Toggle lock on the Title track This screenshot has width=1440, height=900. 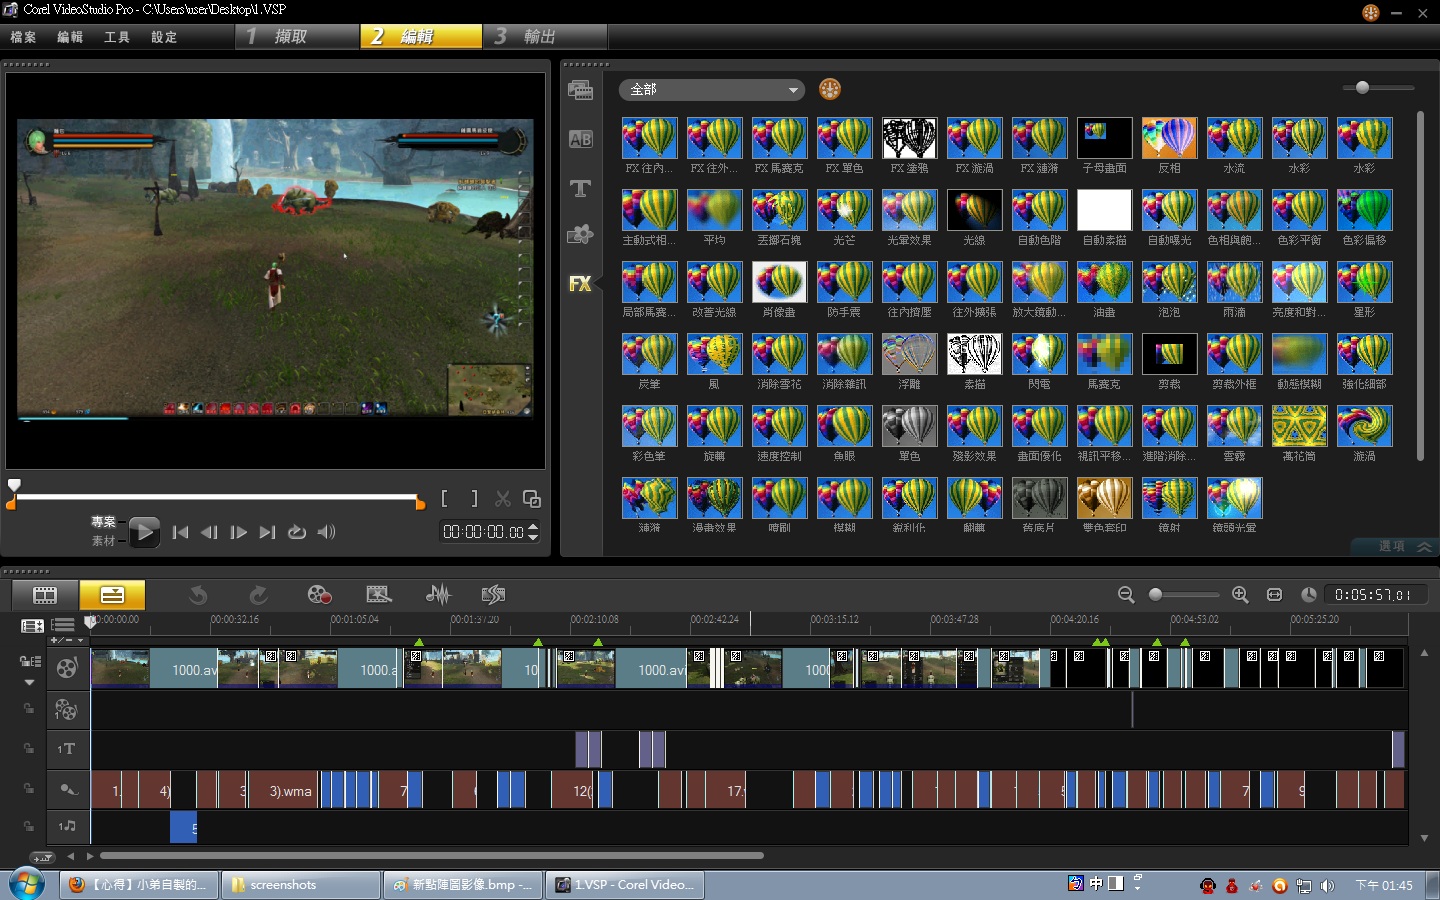tap(29, 749)
